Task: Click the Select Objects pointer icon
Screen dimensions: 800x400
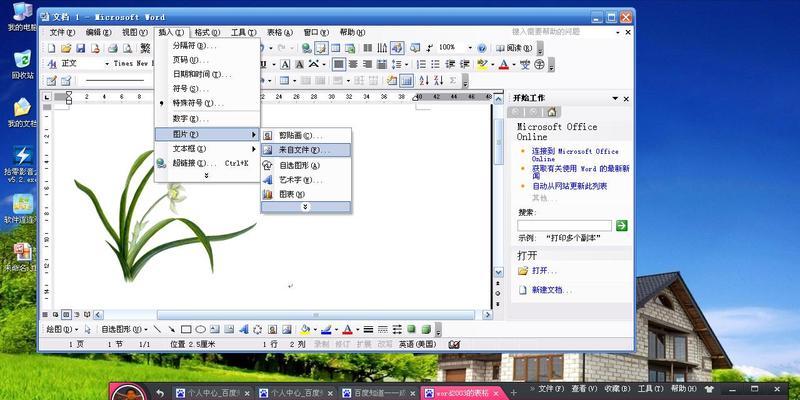Action: (87, 329)
